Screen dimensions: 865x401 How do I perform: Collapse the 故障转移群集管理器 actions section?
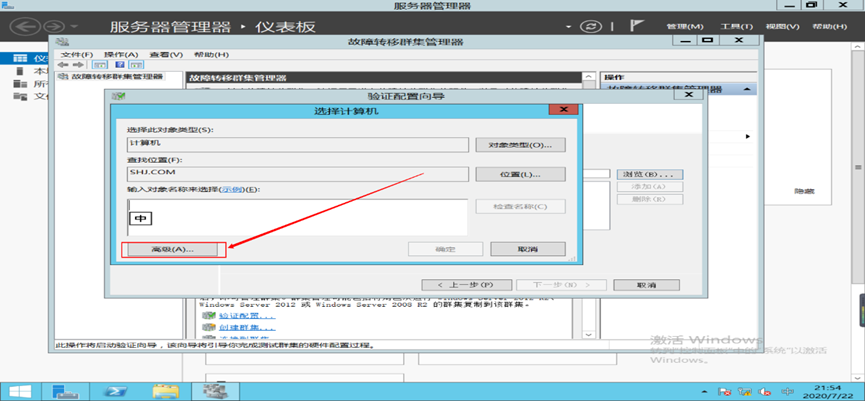tap(746, 89)
